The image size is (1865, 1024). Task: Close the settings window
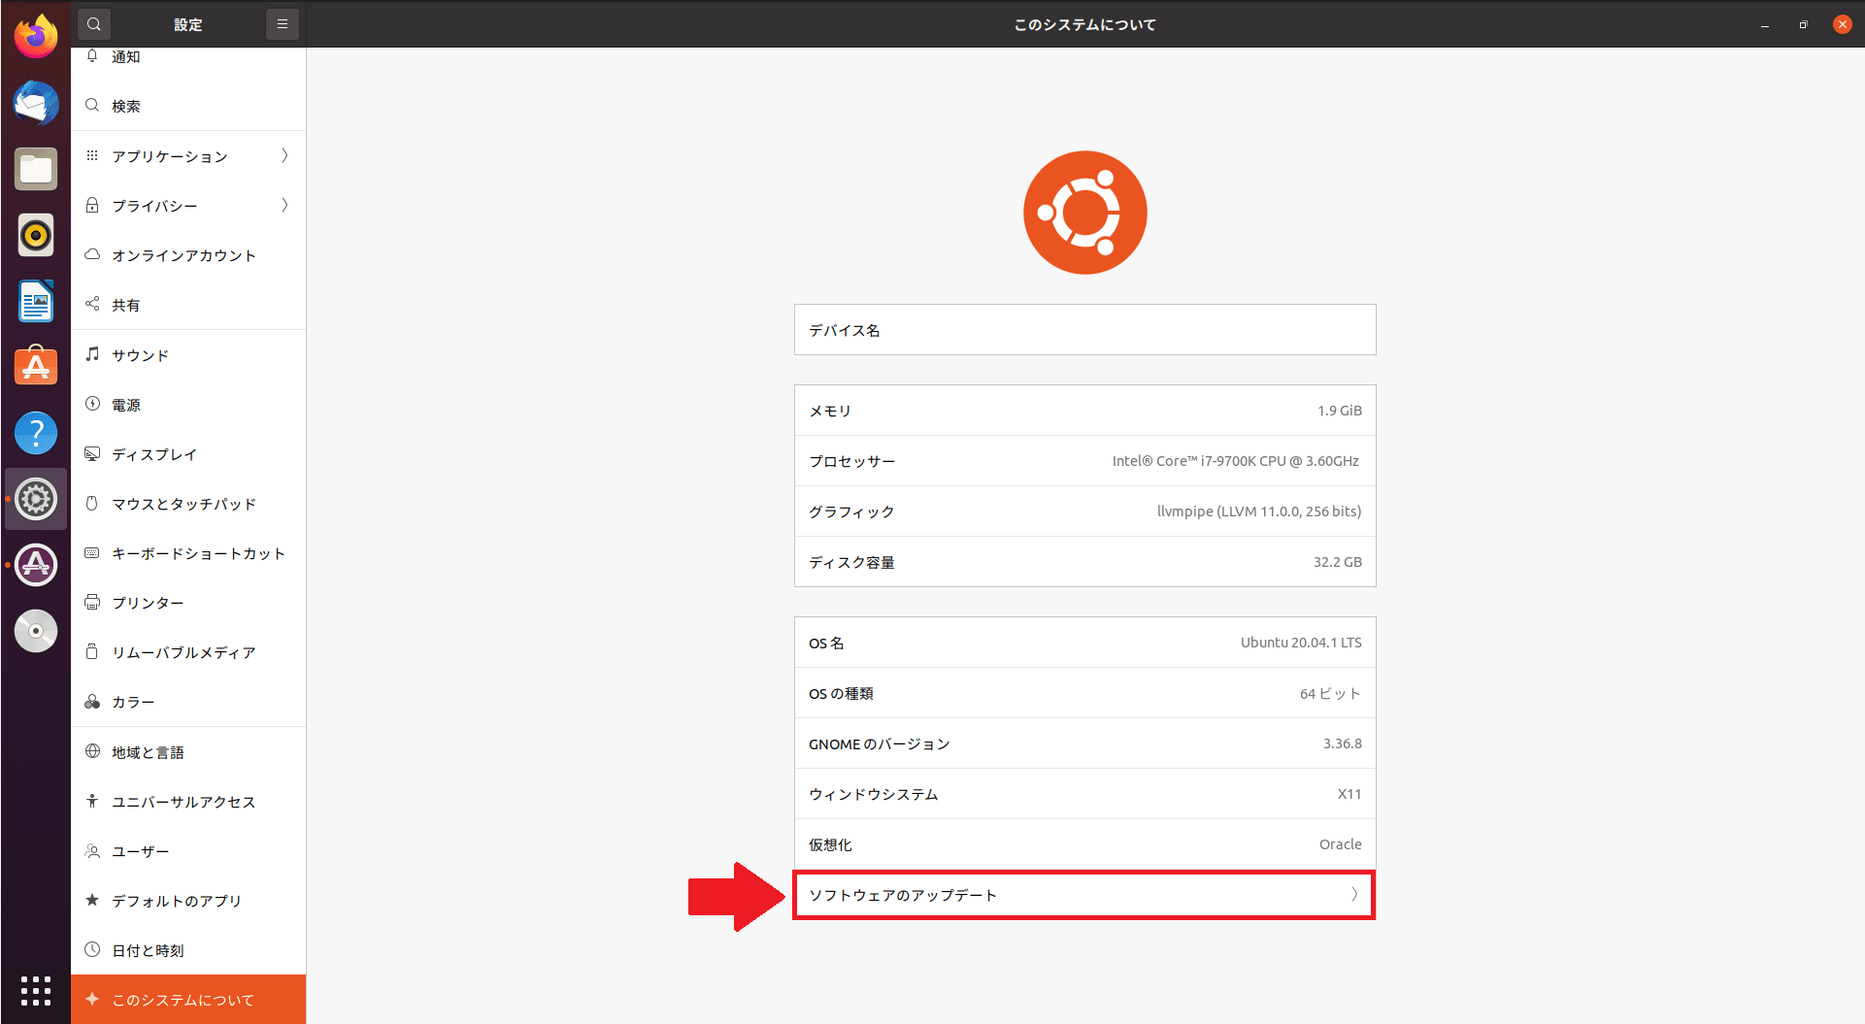pyautogui.click(x=1842, y=25)
